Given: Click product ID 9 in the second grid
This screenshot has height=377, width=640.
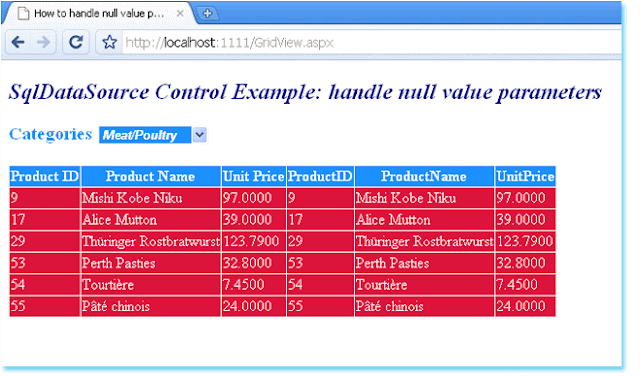Looking at the screenshot, I should (x=292, y=198).
